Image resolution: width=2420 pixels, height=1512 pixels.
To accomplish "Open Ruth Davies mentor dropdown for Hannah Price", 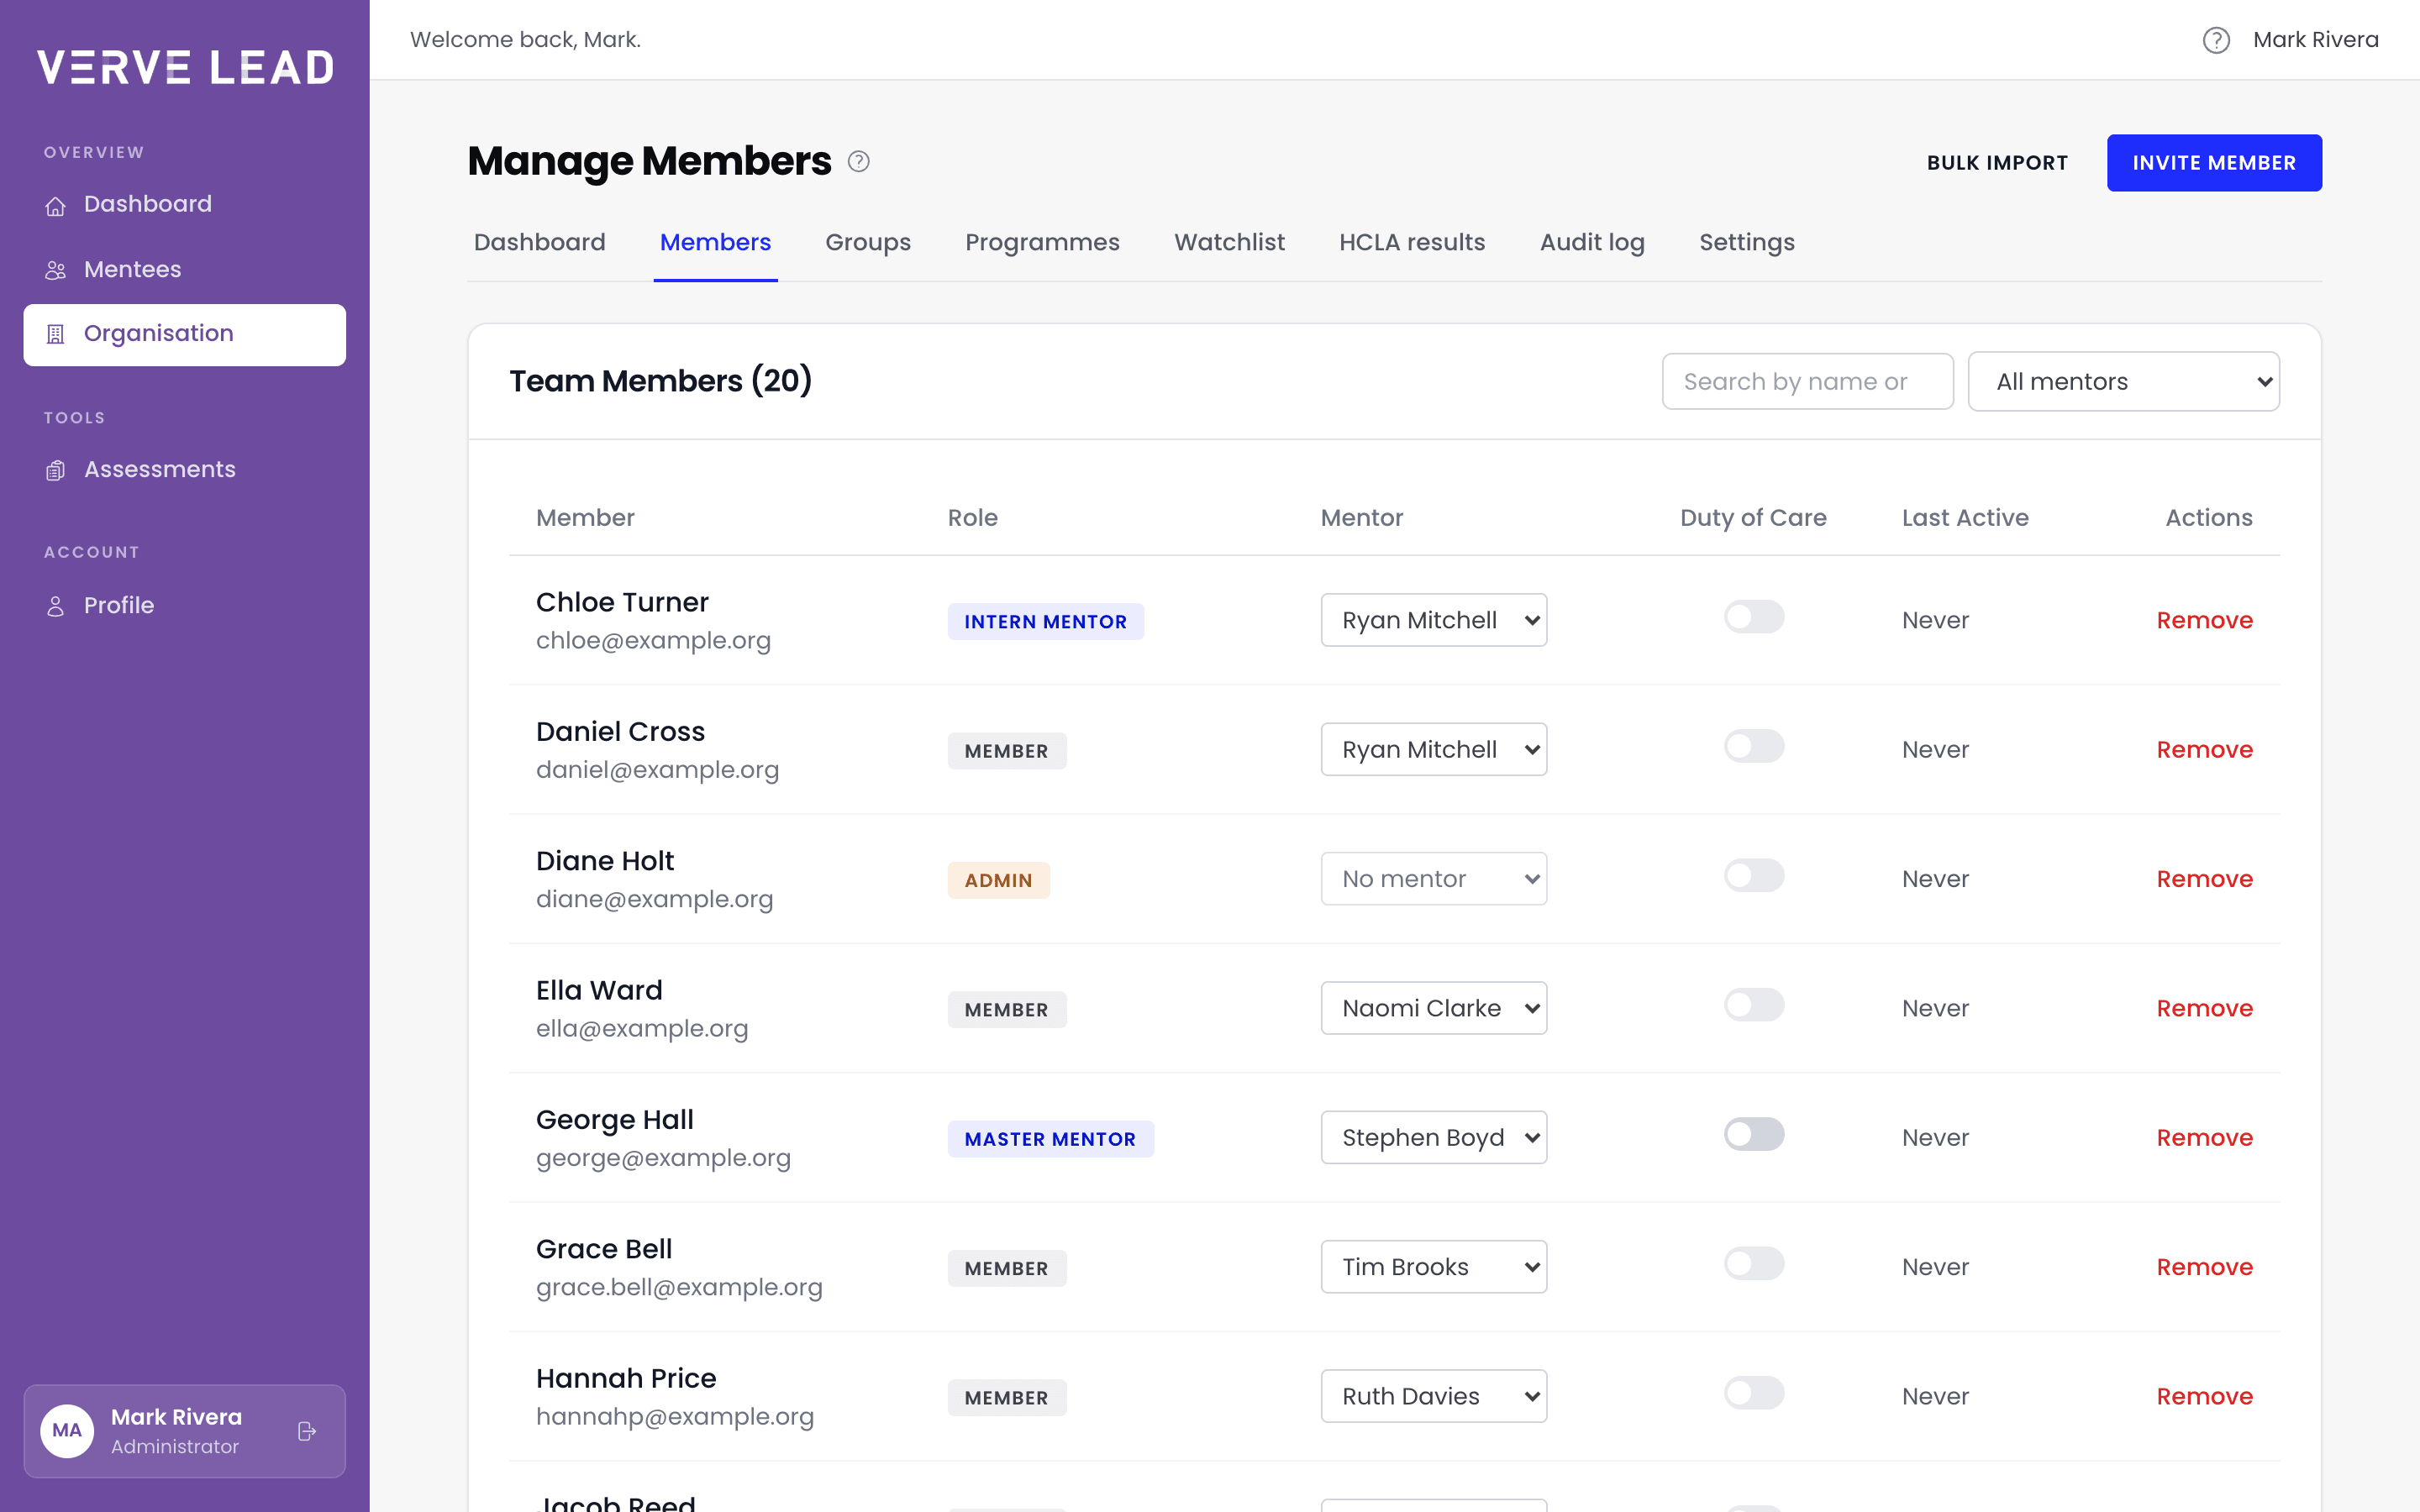I will (x=1434, y=1396).
